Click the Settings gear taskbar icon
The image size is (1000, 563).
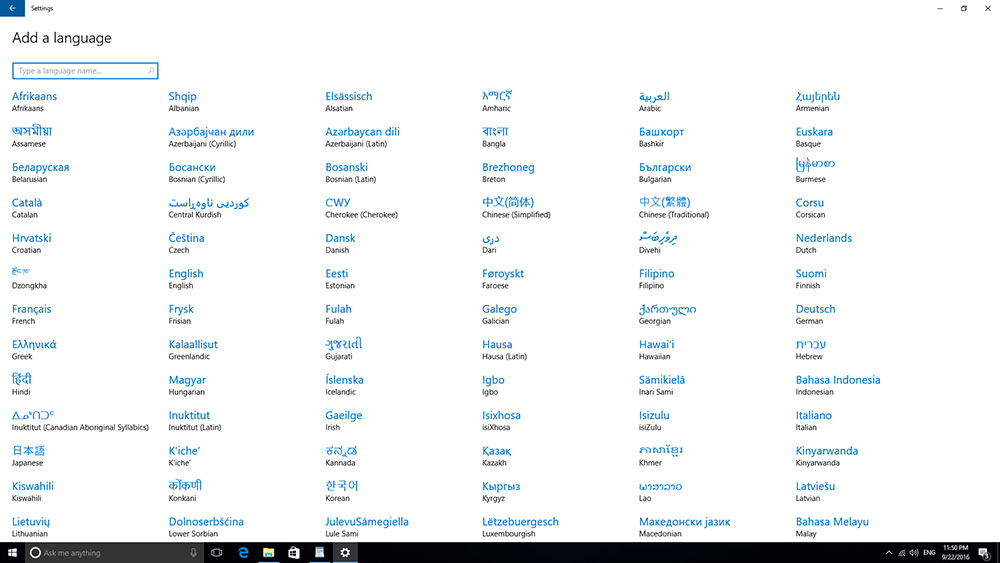(345, 552)
